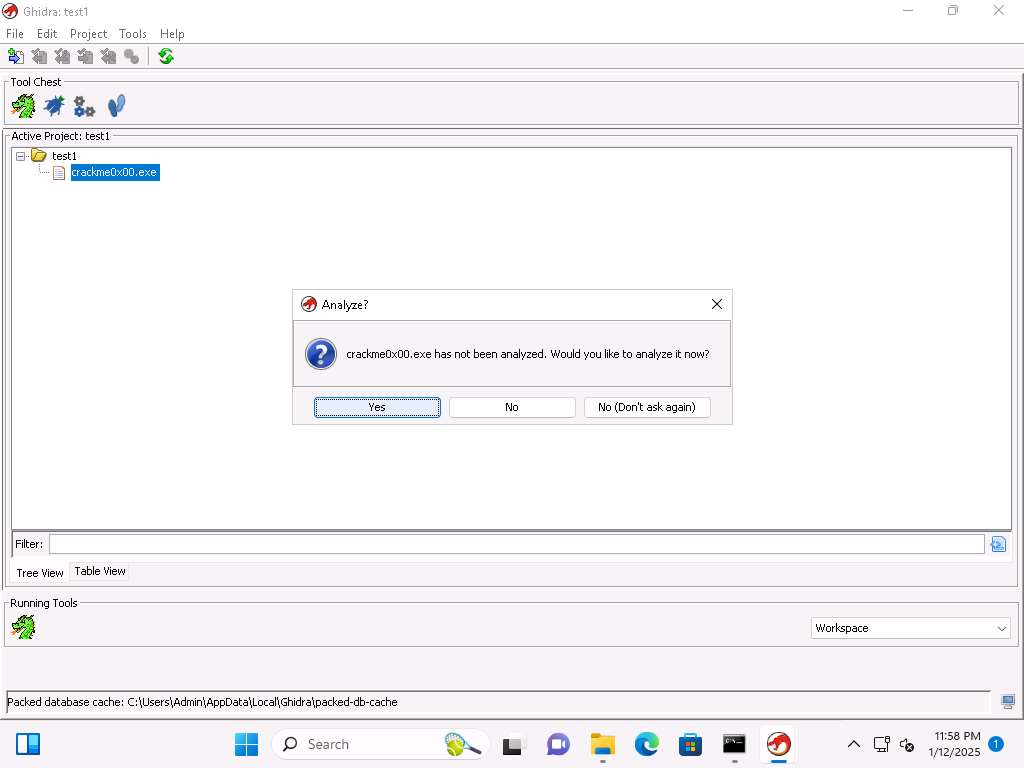Click the running CodeBrowser dragon icon
Viewport: 1024px width, 768px height.
pyautogui.click(x=23, y=627)
